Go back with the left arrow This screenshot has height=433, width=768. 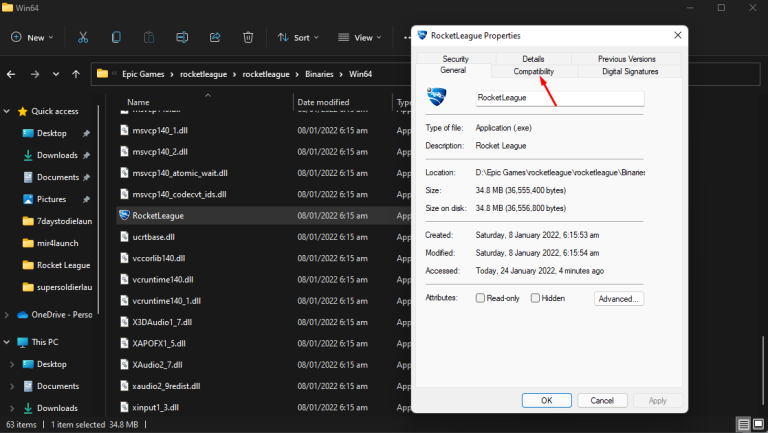click(x=11, y=74)
